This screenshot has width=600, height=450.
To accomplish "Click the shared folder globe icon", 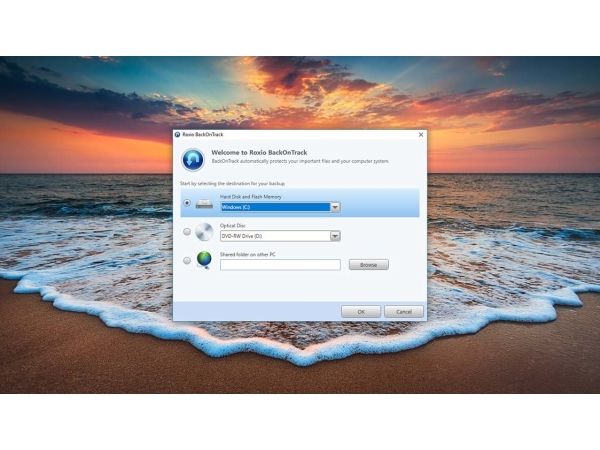I will point(204,260).
